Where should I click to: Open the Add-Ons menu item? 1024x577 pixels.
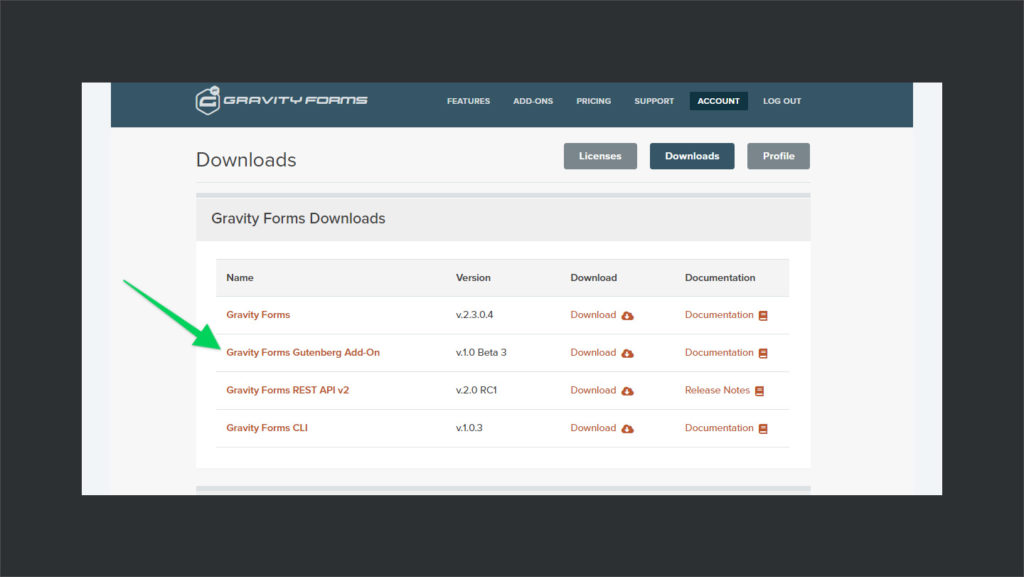tap(533, 101)
